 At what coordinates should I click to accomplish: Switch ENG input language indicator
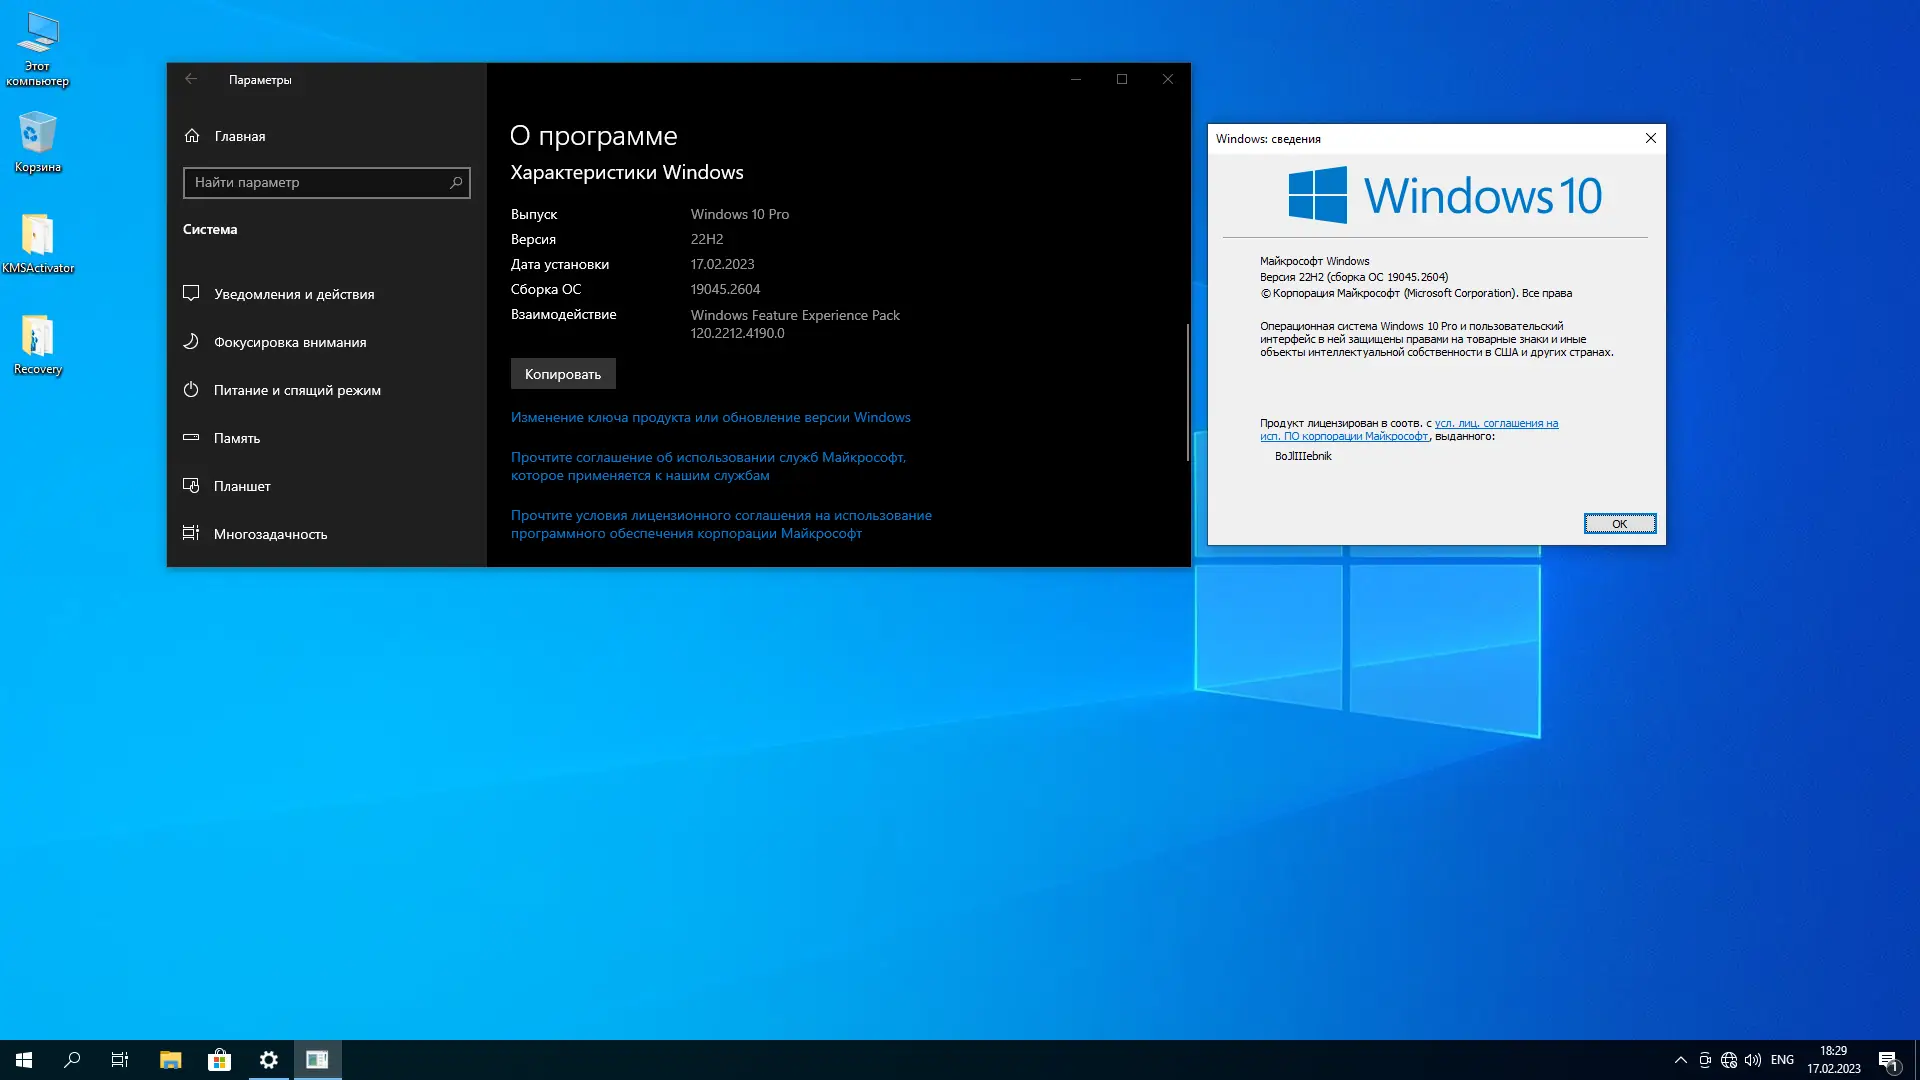pos(1782,1060)
